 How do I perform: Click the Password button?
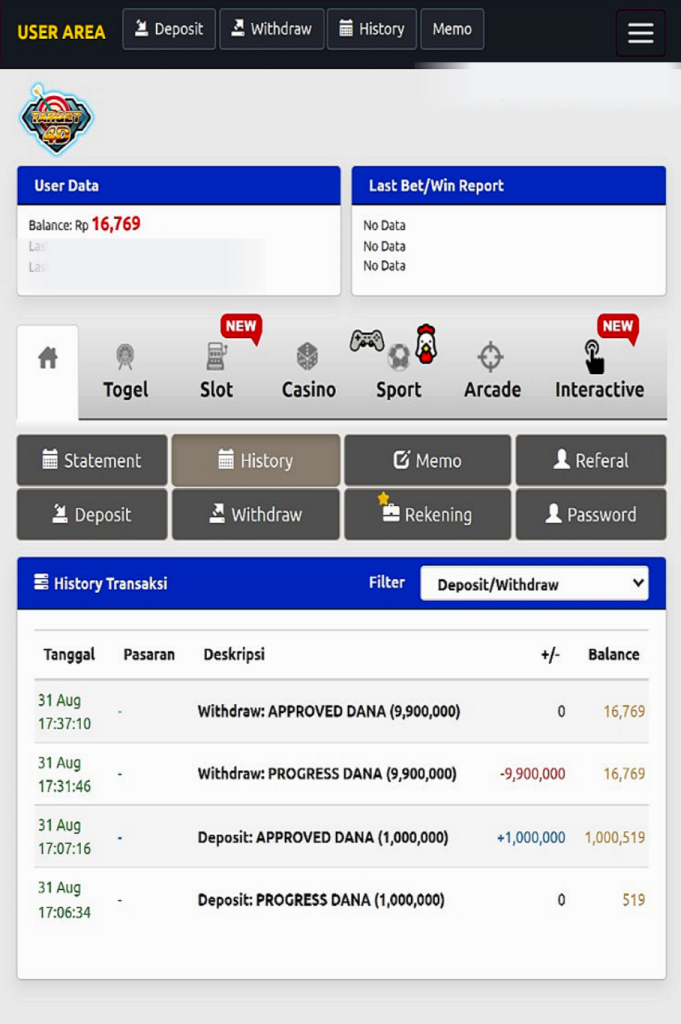pos(590,514)
